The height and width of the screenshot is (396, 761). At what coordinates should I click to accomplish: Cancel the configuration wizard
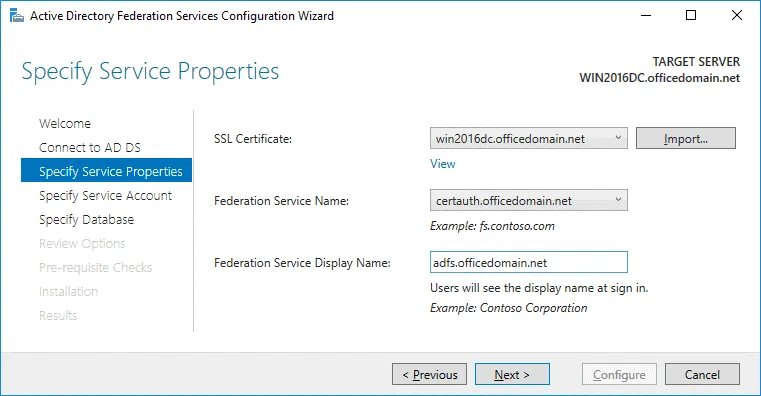pyautogui.click(x=702, y=374)
